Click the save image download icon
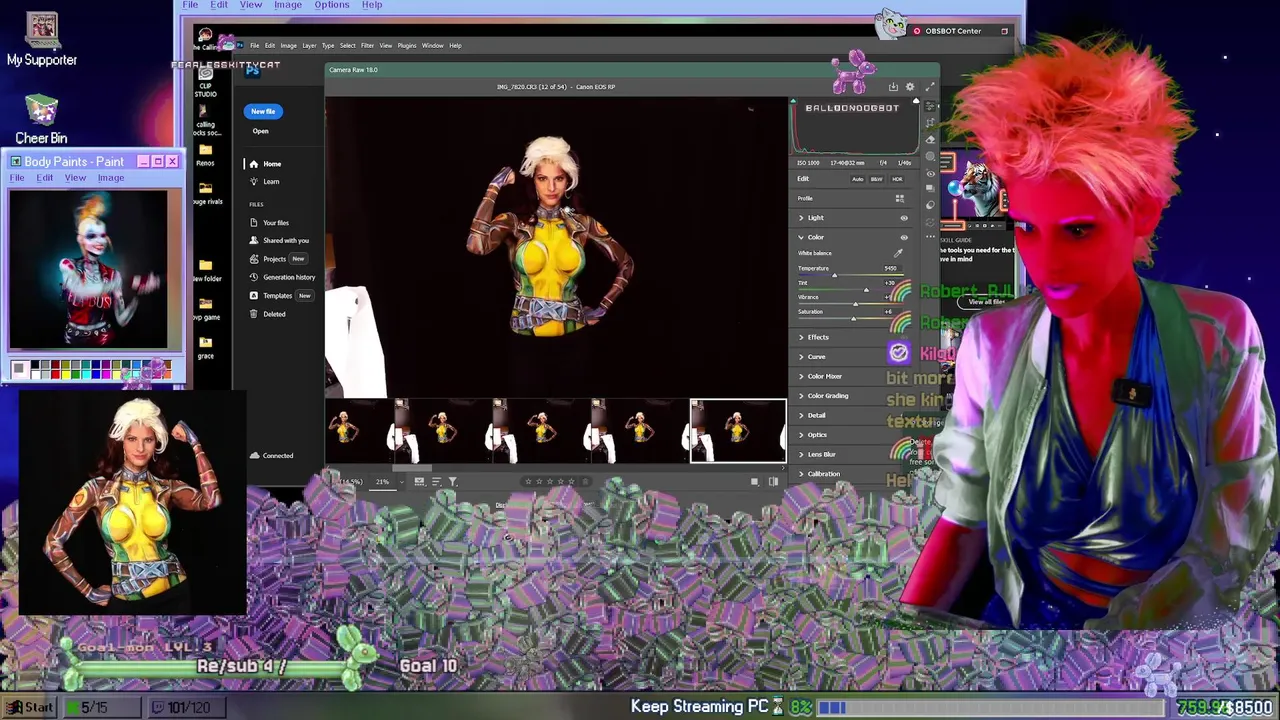Image resolution: width=1280 pixels, height=720 pixels. point(893,87)
